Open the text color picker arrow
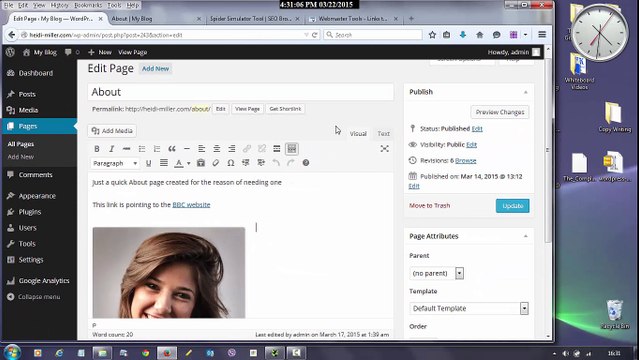 (188, 163)
